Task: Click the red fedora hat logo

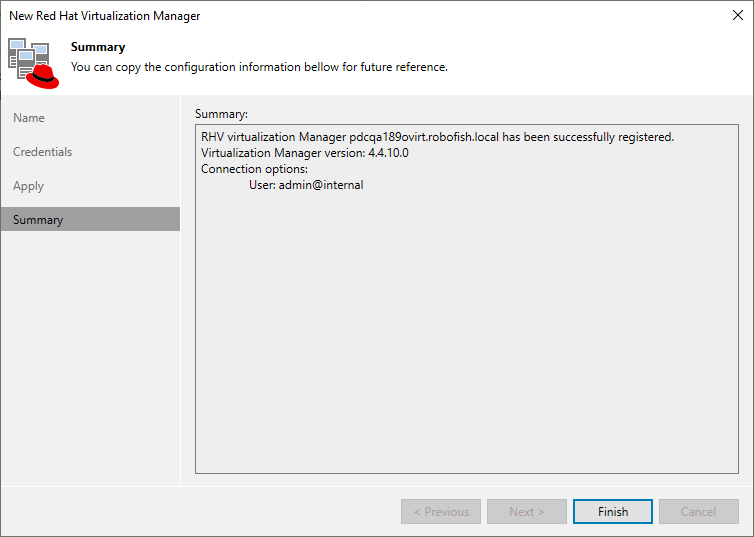Action: tap(41, 73)
